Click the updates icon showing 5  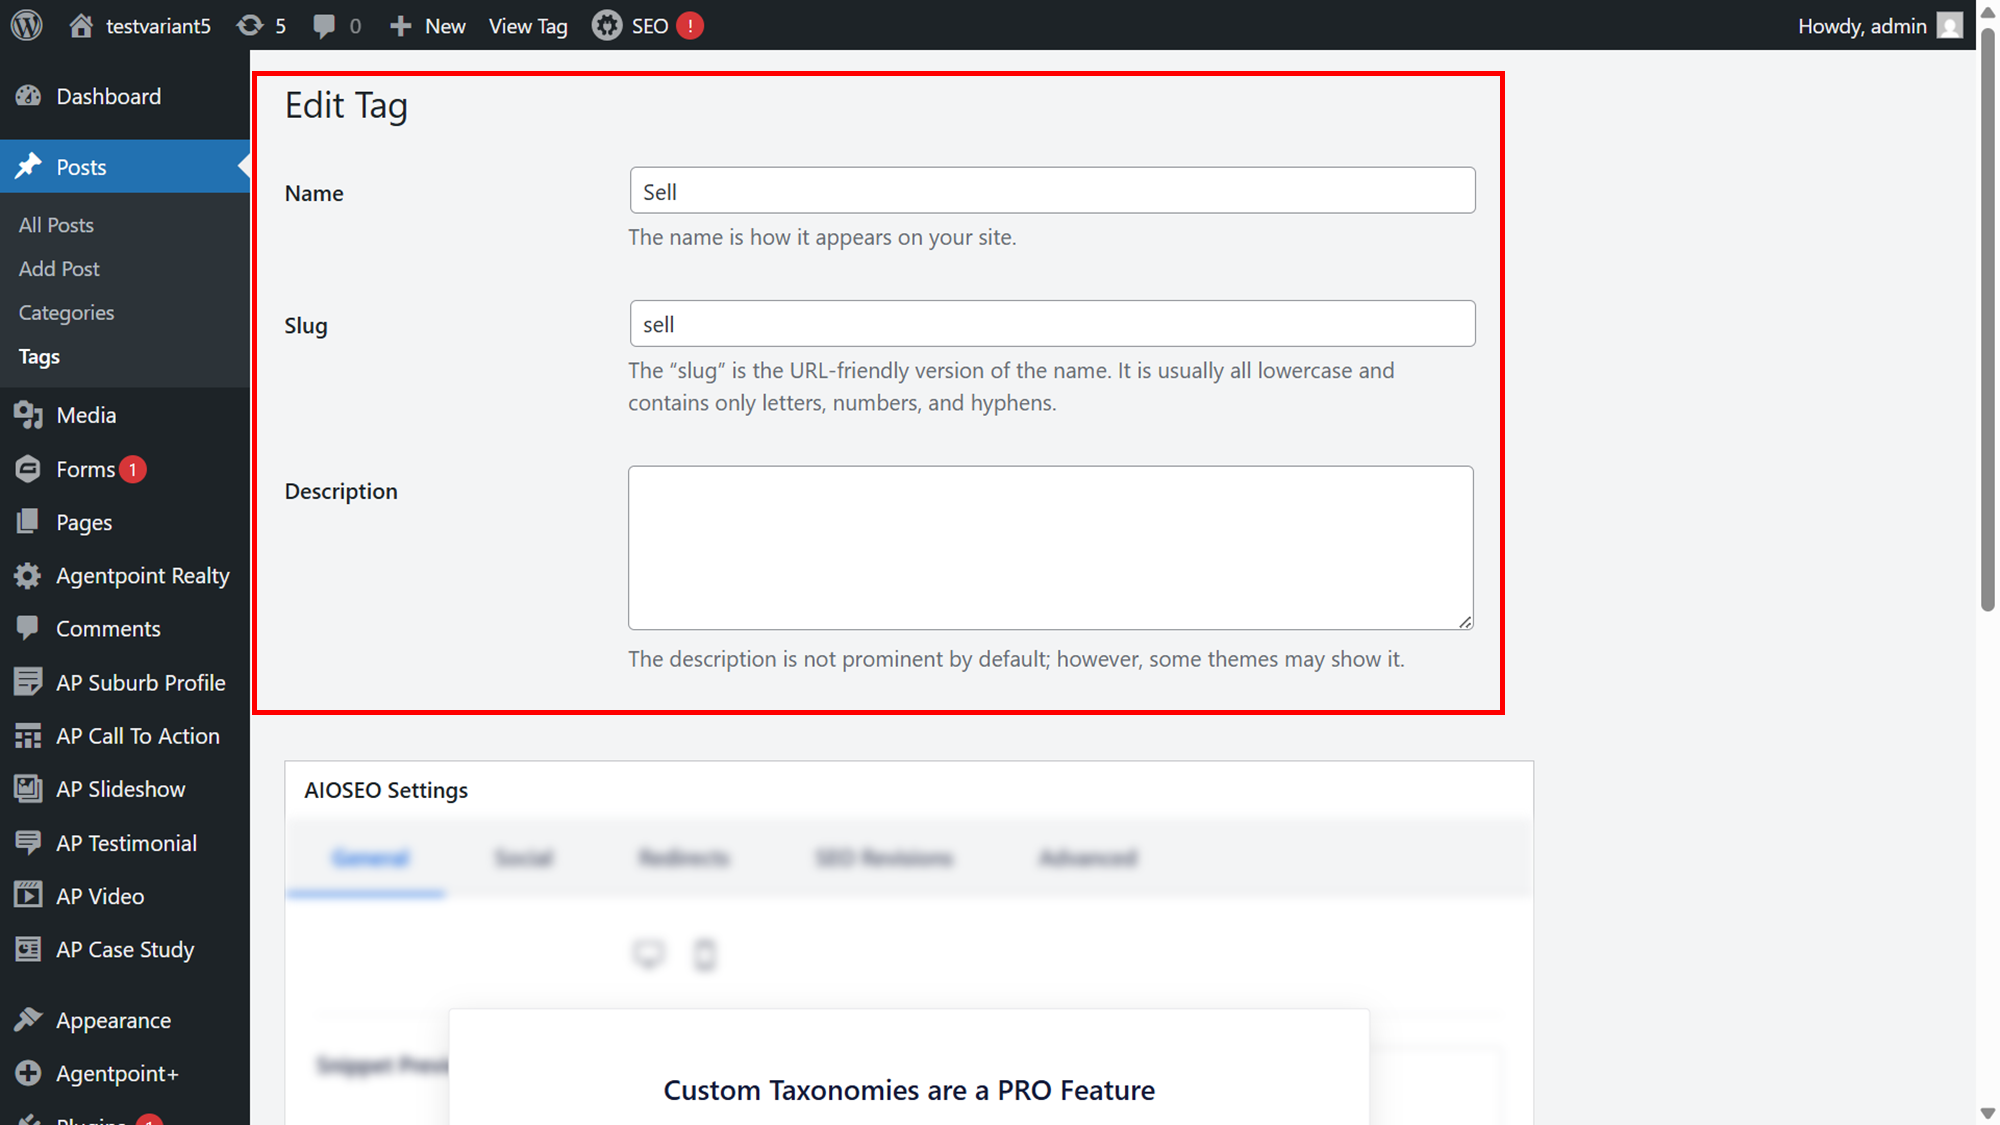coord(249,25)
